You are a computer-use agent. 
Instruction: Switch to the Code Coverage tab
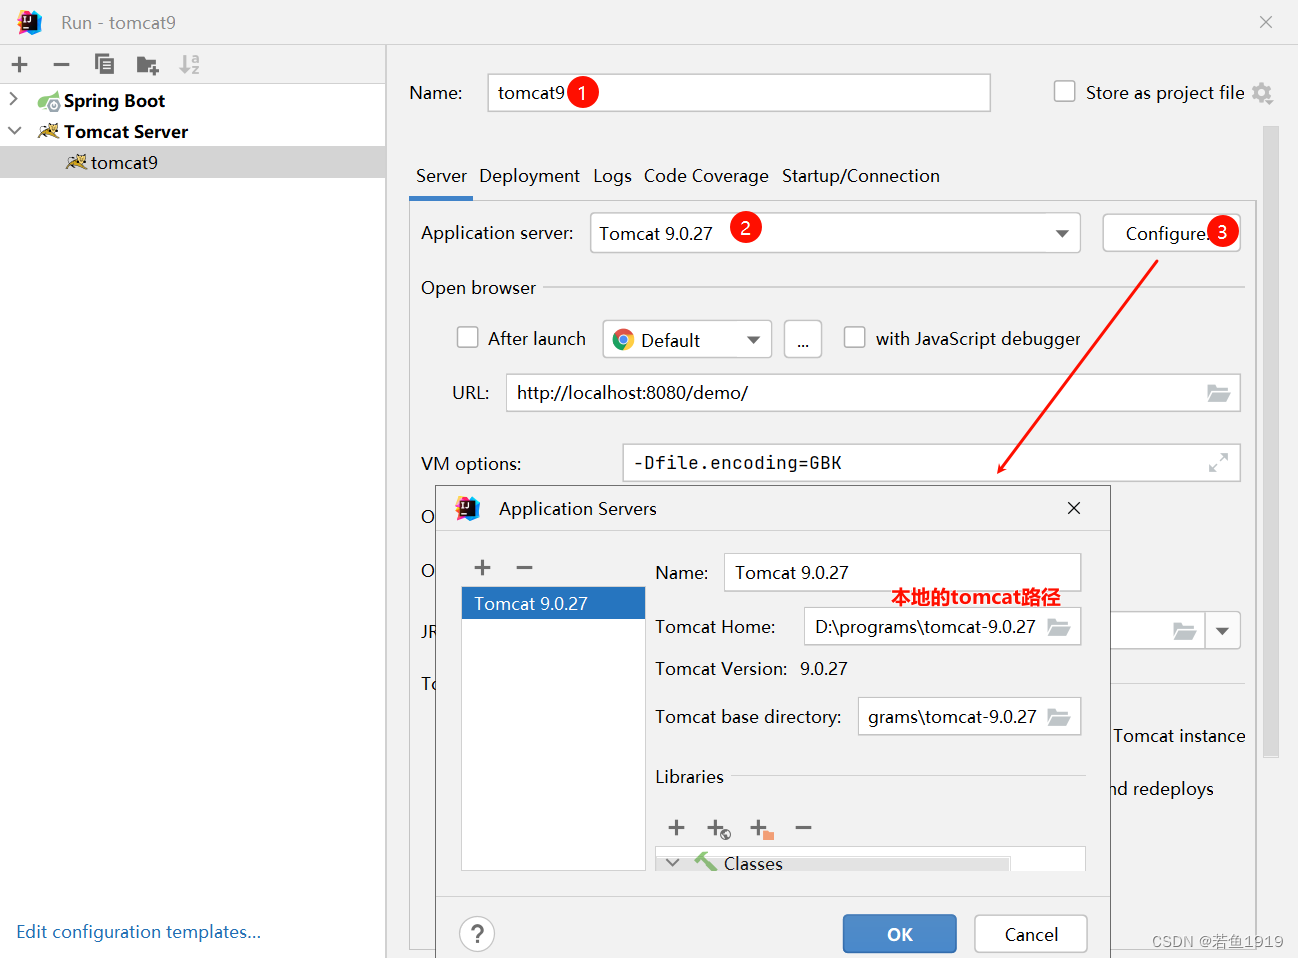click(706, 176)
